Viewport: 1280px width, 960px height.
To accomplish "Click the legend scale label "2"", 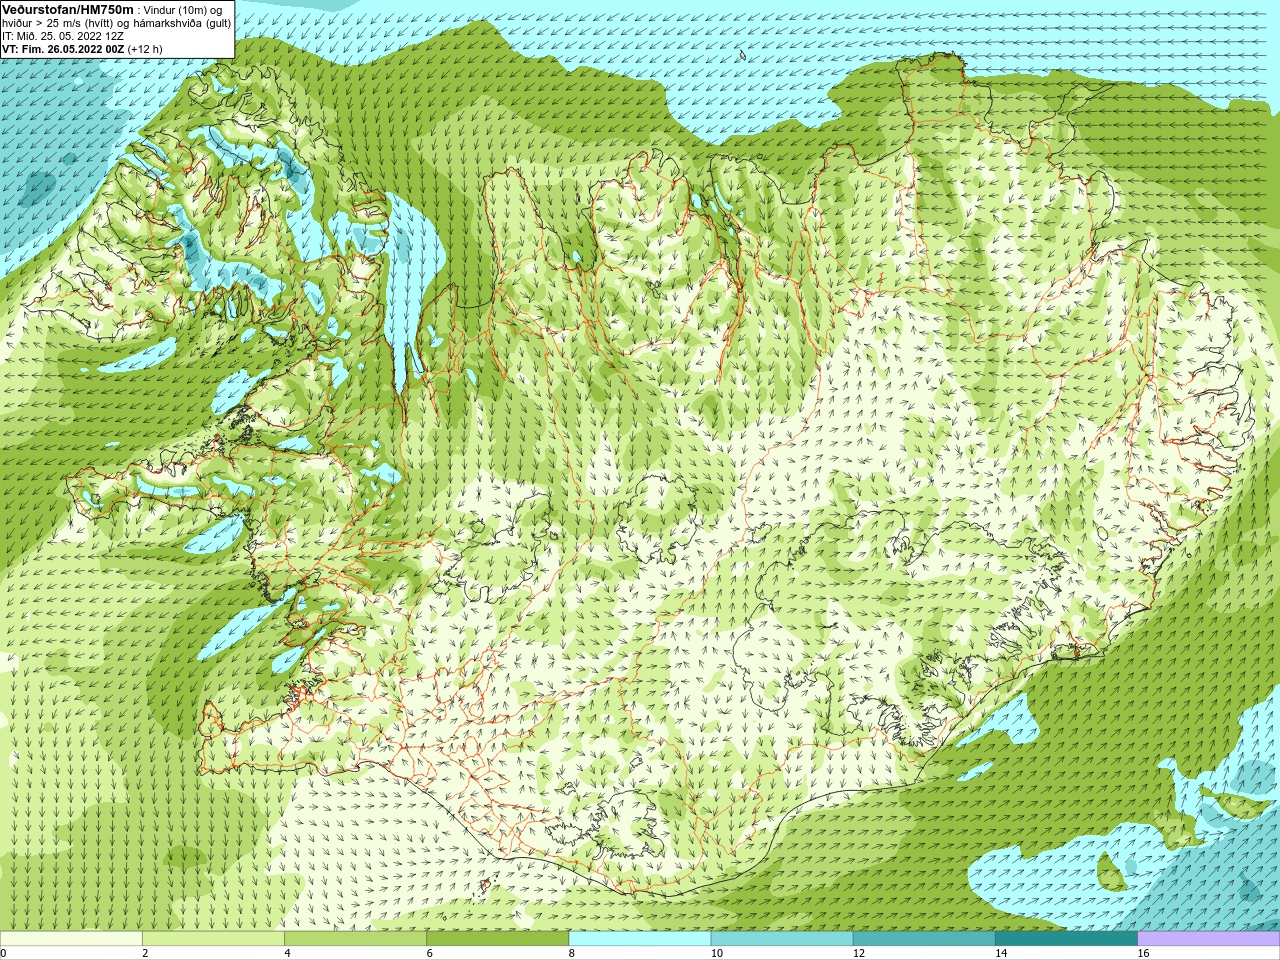I will click(x=145, y=953).
